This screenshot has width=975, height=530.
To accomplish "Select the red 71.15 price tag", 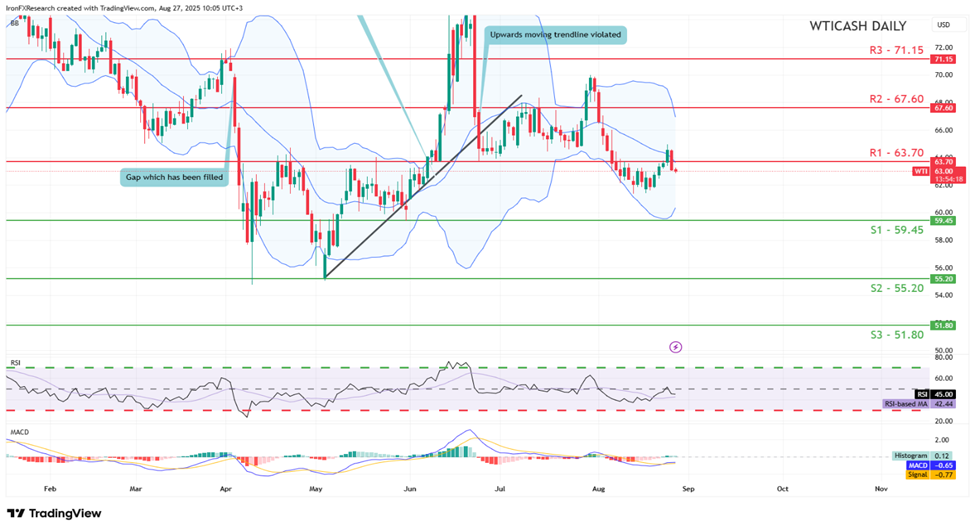I will click(x=942, y=59).
